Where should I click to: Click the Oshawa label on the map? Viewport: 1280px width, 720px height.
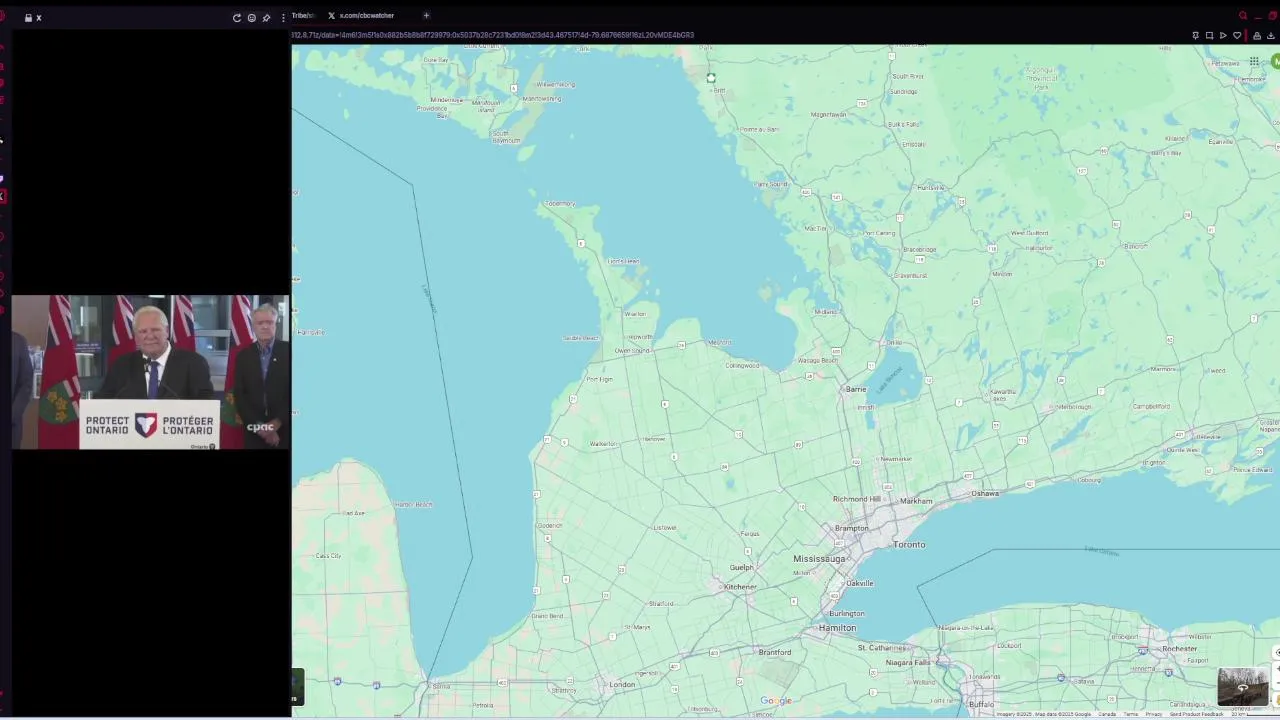pos(985,493)
